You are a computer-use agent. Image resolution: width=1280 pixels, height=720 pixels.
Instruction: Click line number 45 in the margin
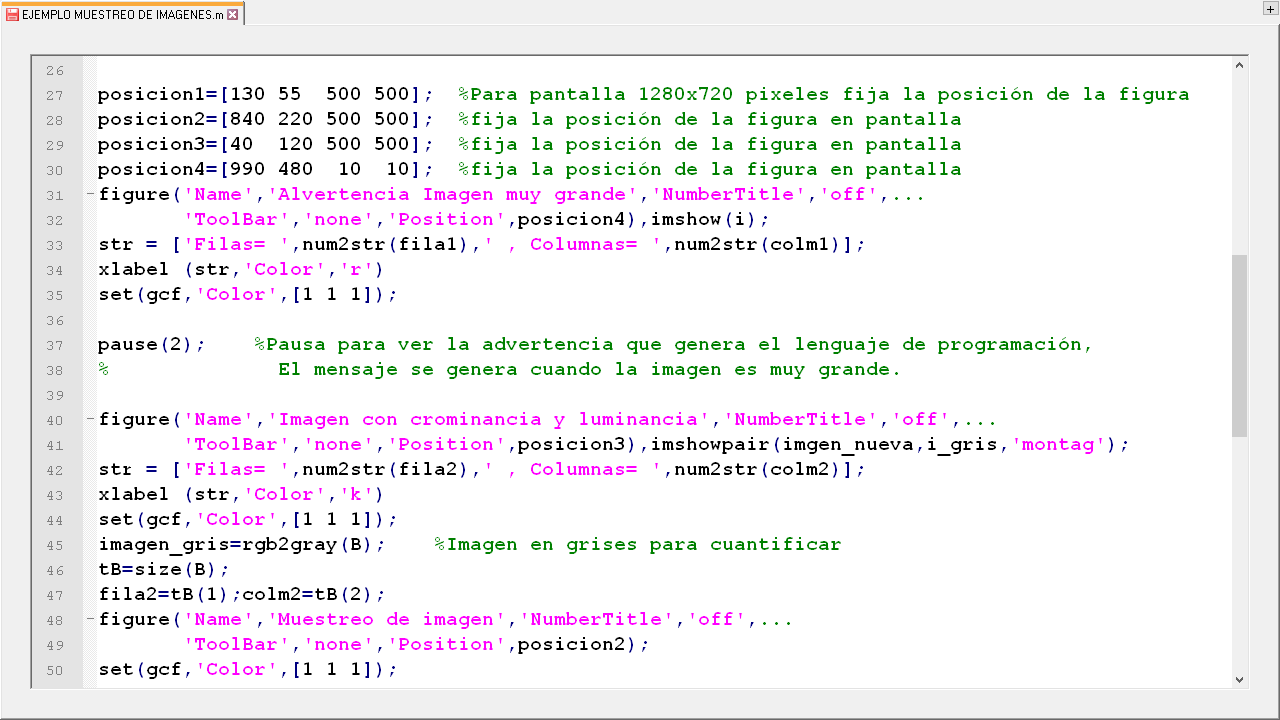click(x=54, y=545)
